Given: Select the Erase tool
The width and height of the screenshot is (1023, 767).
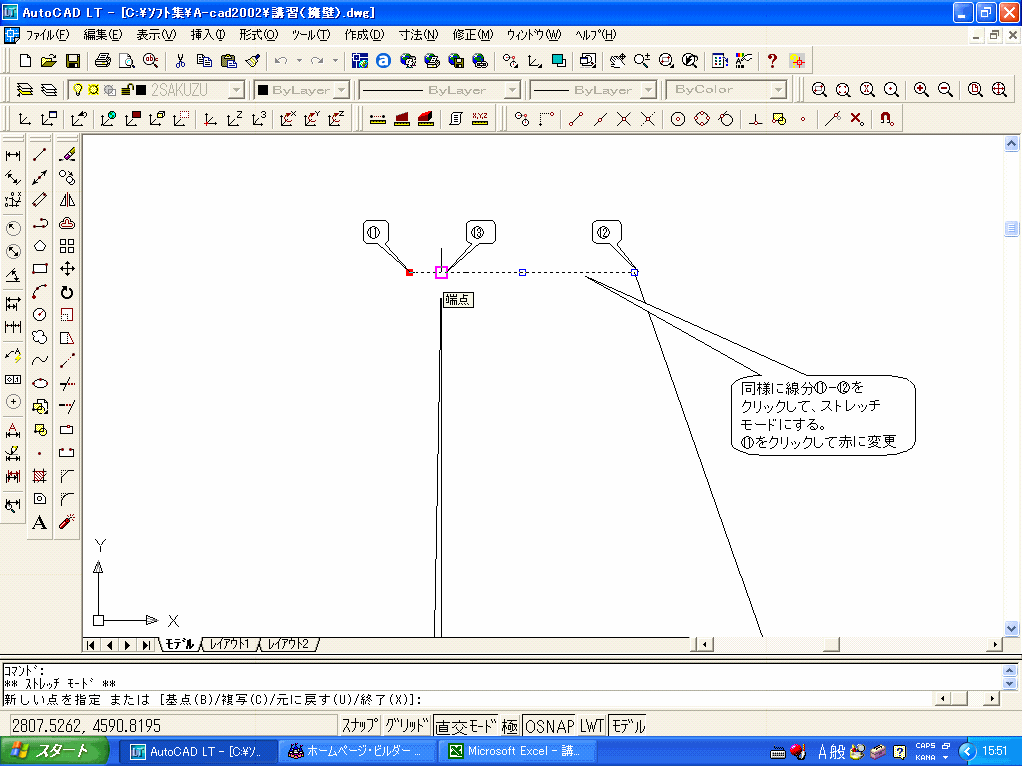Looking at the screenshot, I should [x=67, y=155].
